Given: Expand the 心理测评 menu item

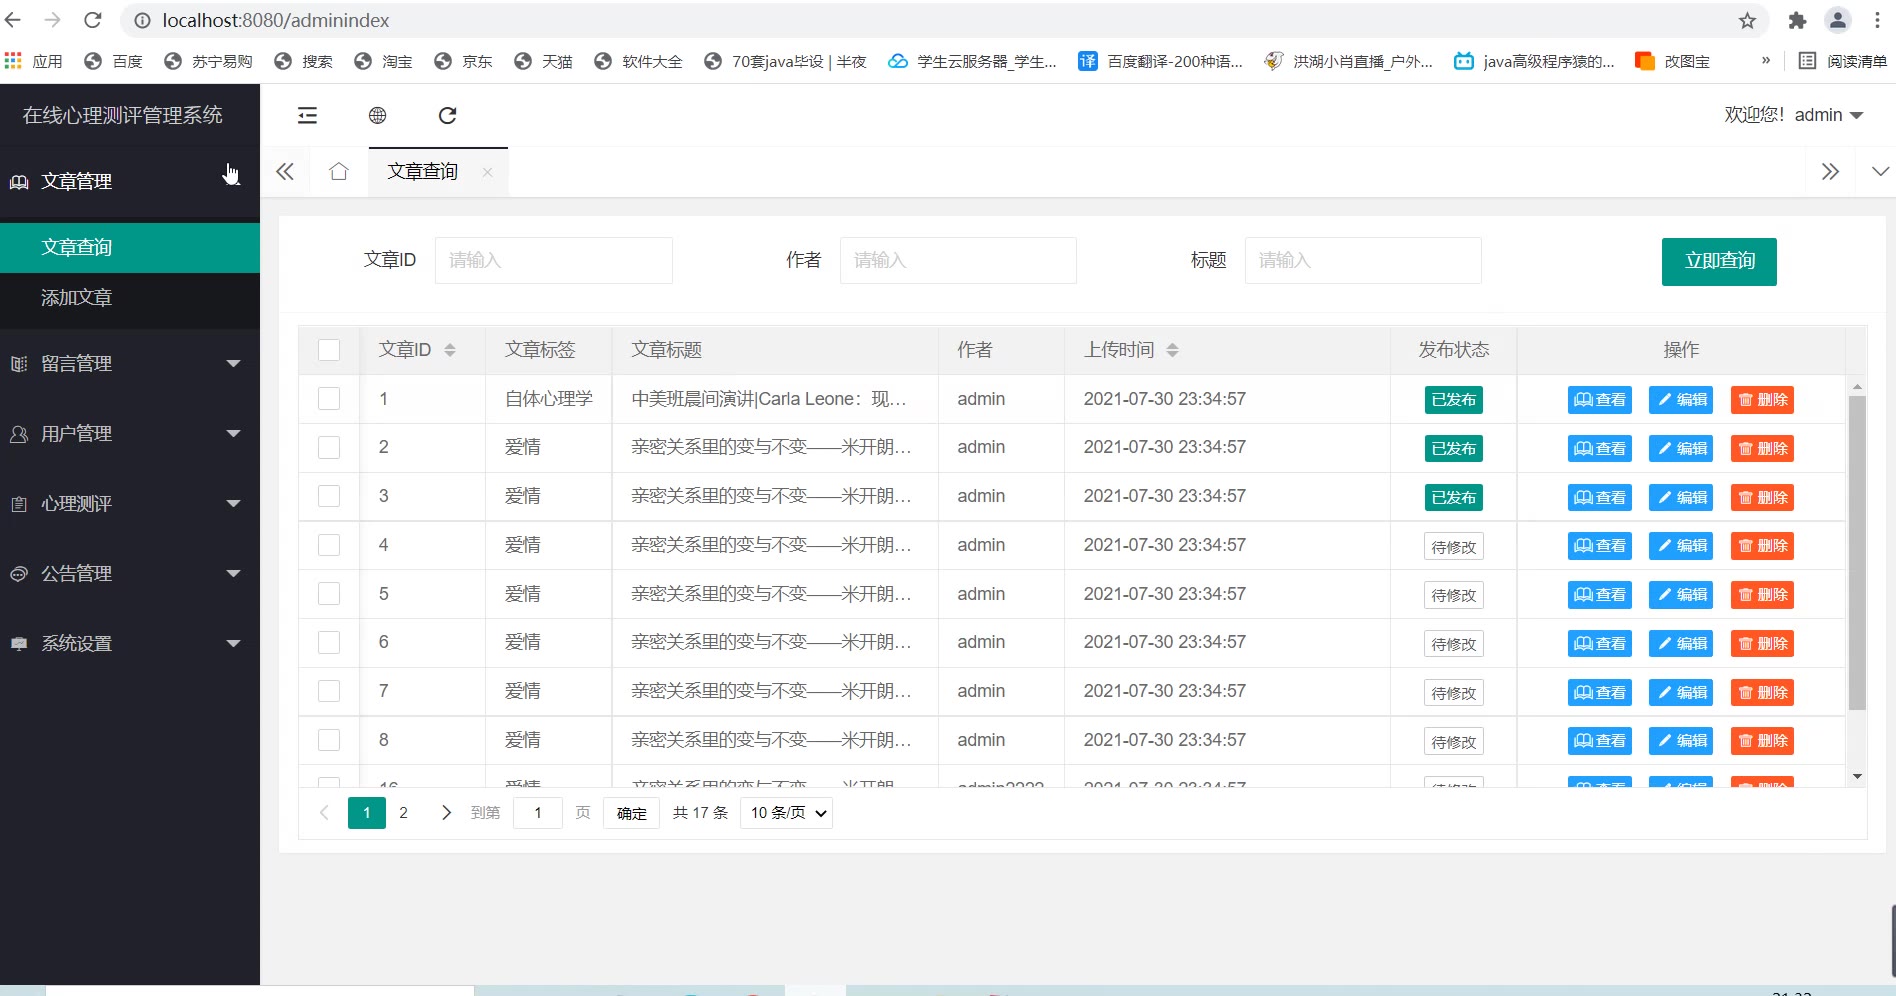Looking at the screenshot, I should tap(130, 504).
